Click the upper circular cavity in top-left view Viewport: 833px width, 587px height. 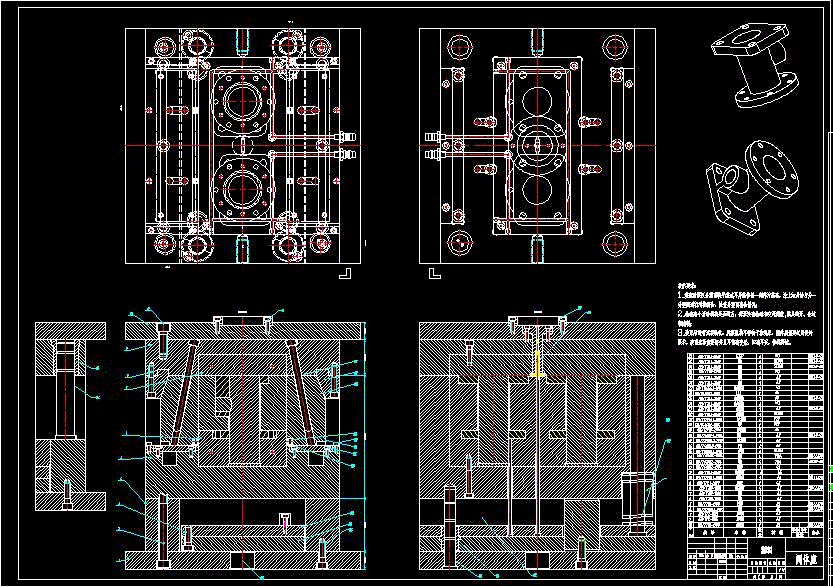[x=243, y=101]
